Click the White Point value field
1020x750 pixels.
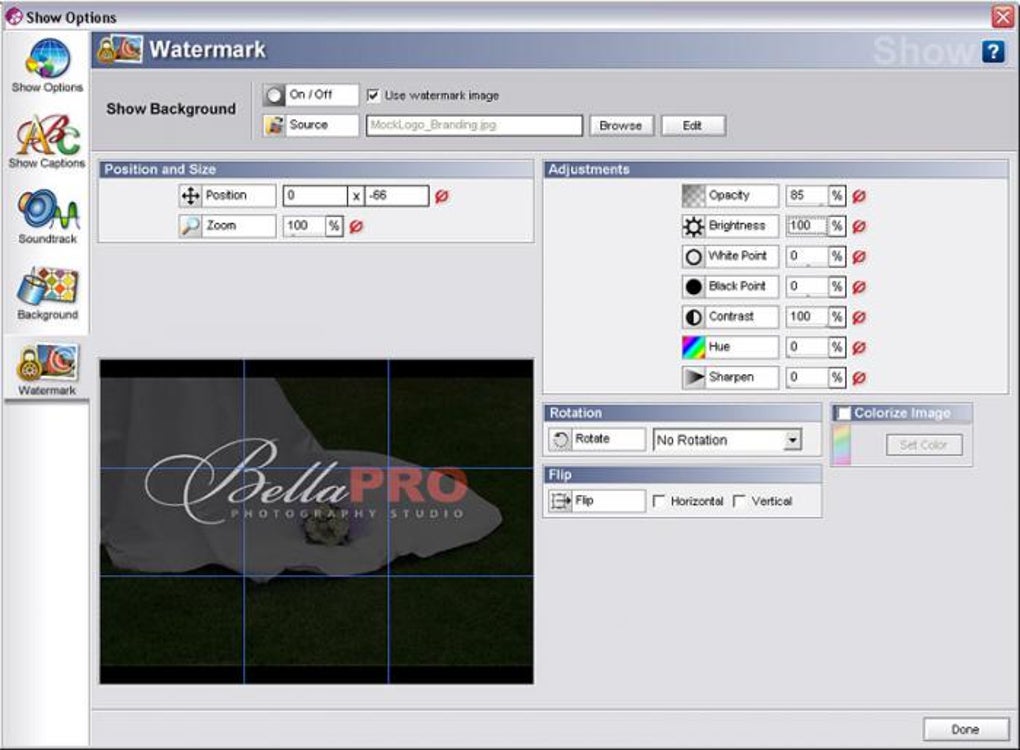click(x=807, y=256)
